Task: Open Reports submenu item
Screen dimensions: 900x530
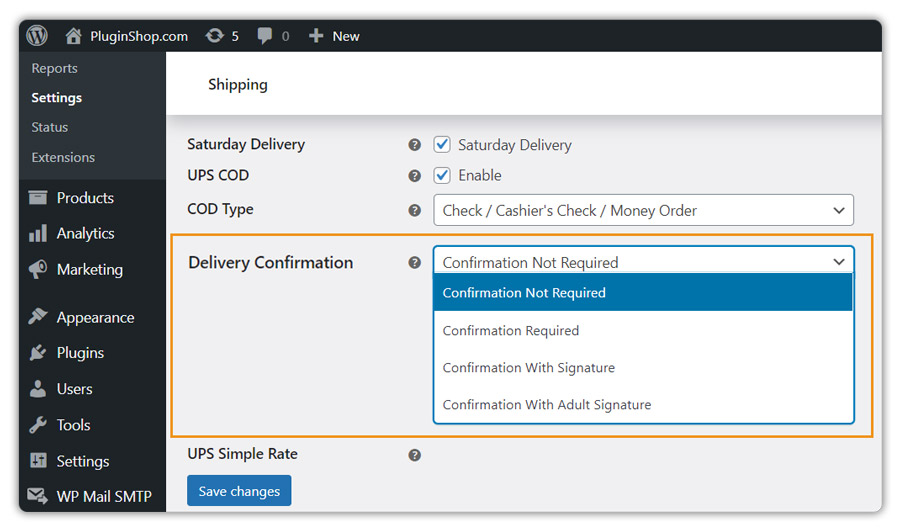Action: 55,68
